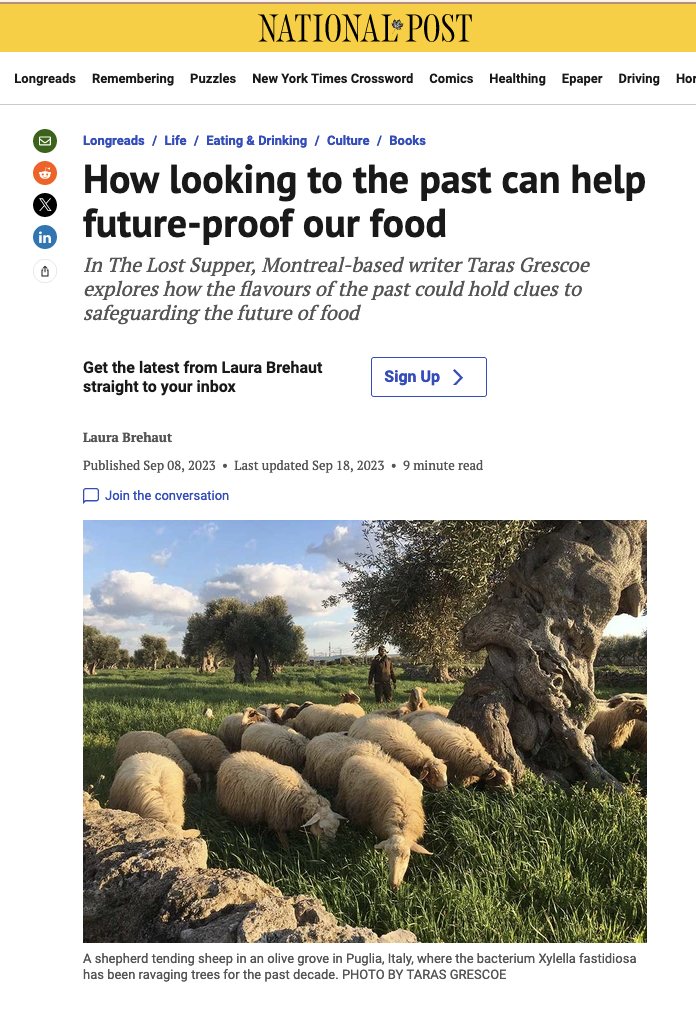Open the Comics section
Viewport: 696px width, 1010px height.
coord(451,79)
